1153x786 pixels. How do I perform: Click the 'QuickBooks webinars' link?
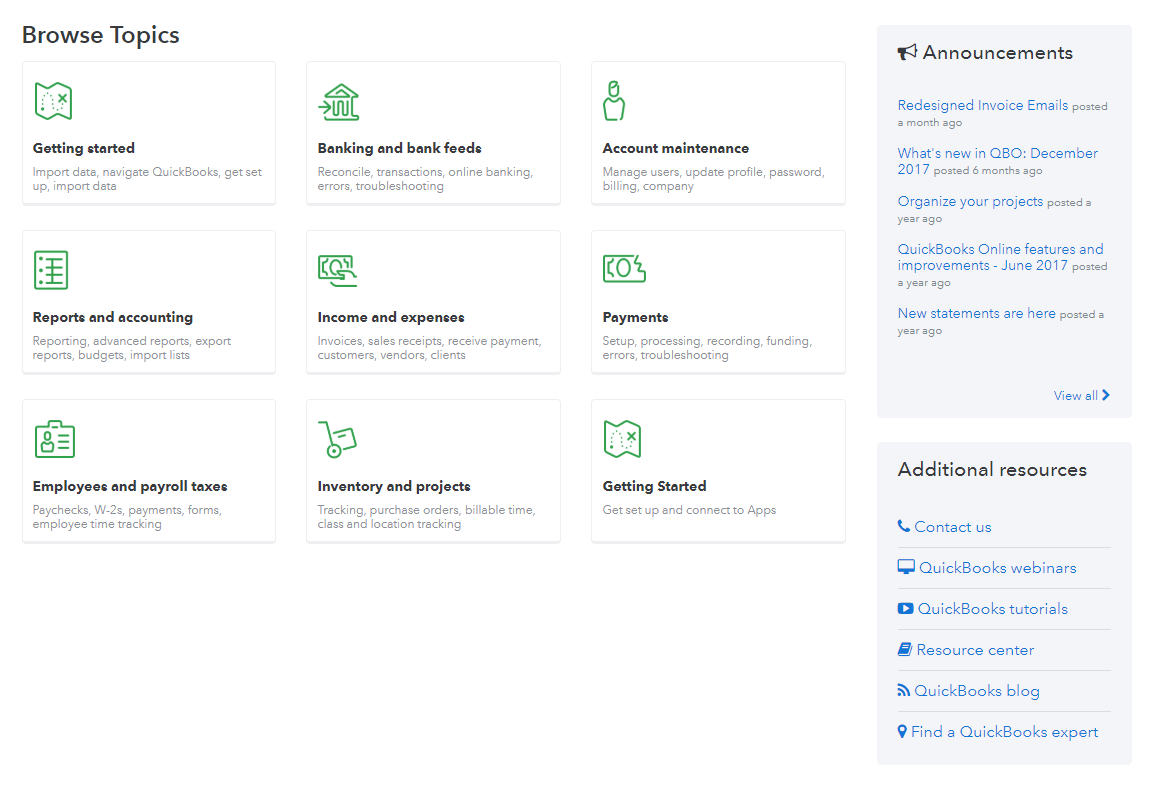coord(998,568)
